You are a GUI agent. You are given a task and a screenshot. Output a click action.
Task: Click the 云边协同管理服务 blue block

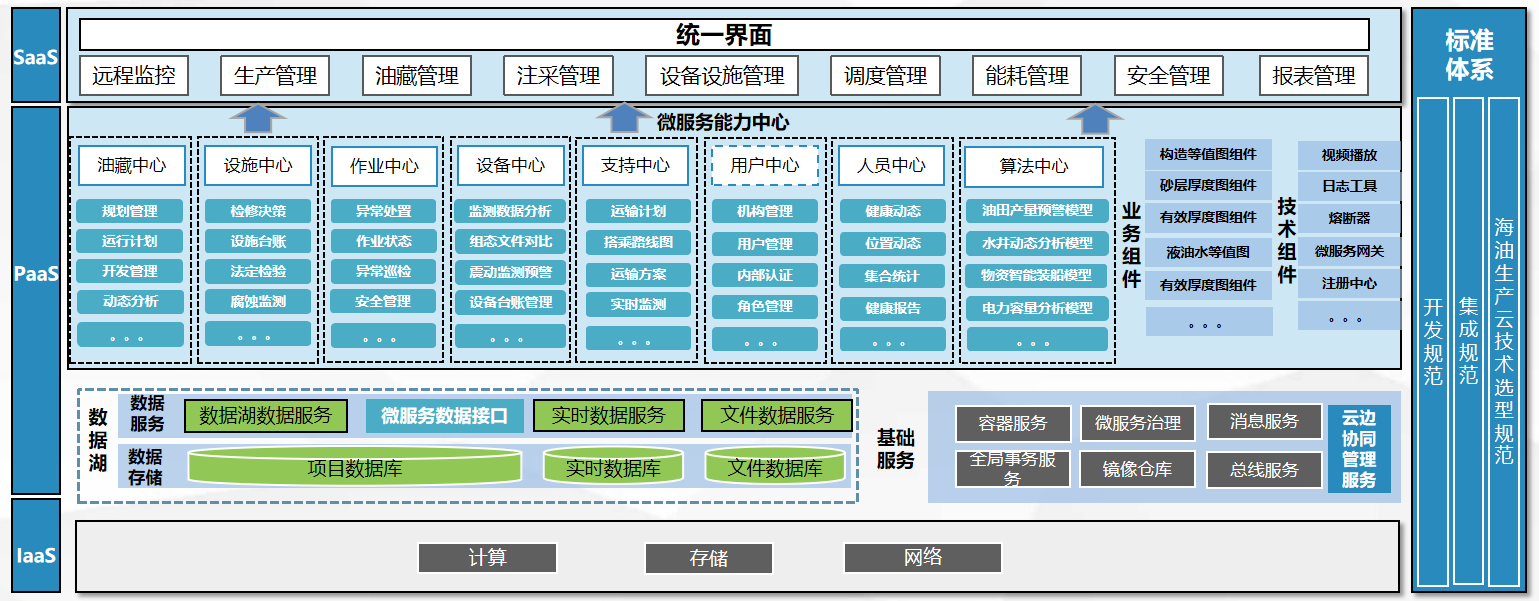click(1359, 449)
